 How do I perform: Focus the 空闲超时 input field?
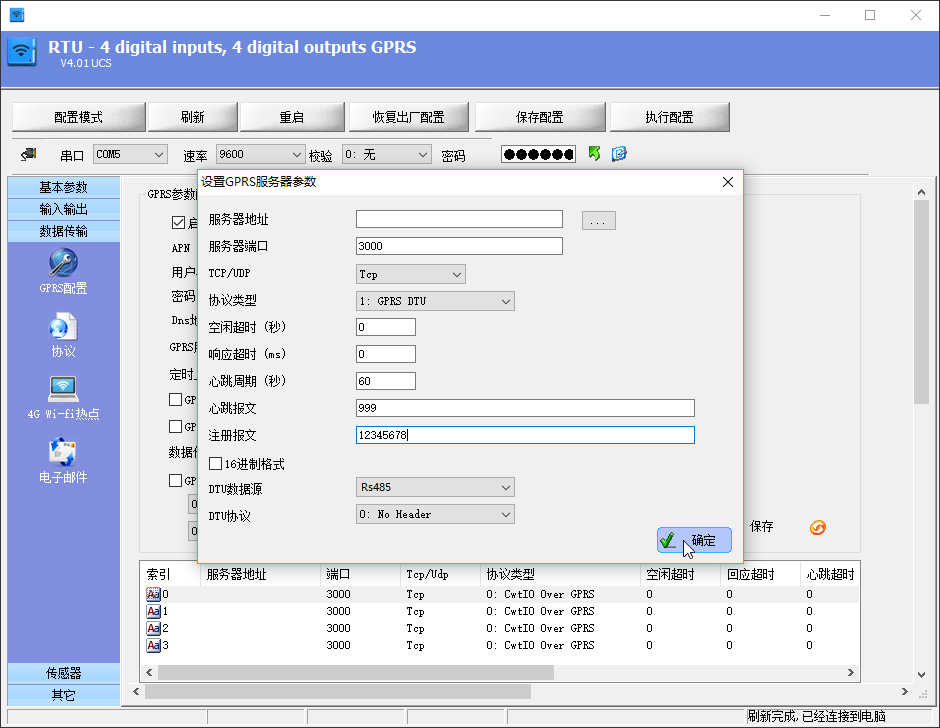(x=385, y=327)
